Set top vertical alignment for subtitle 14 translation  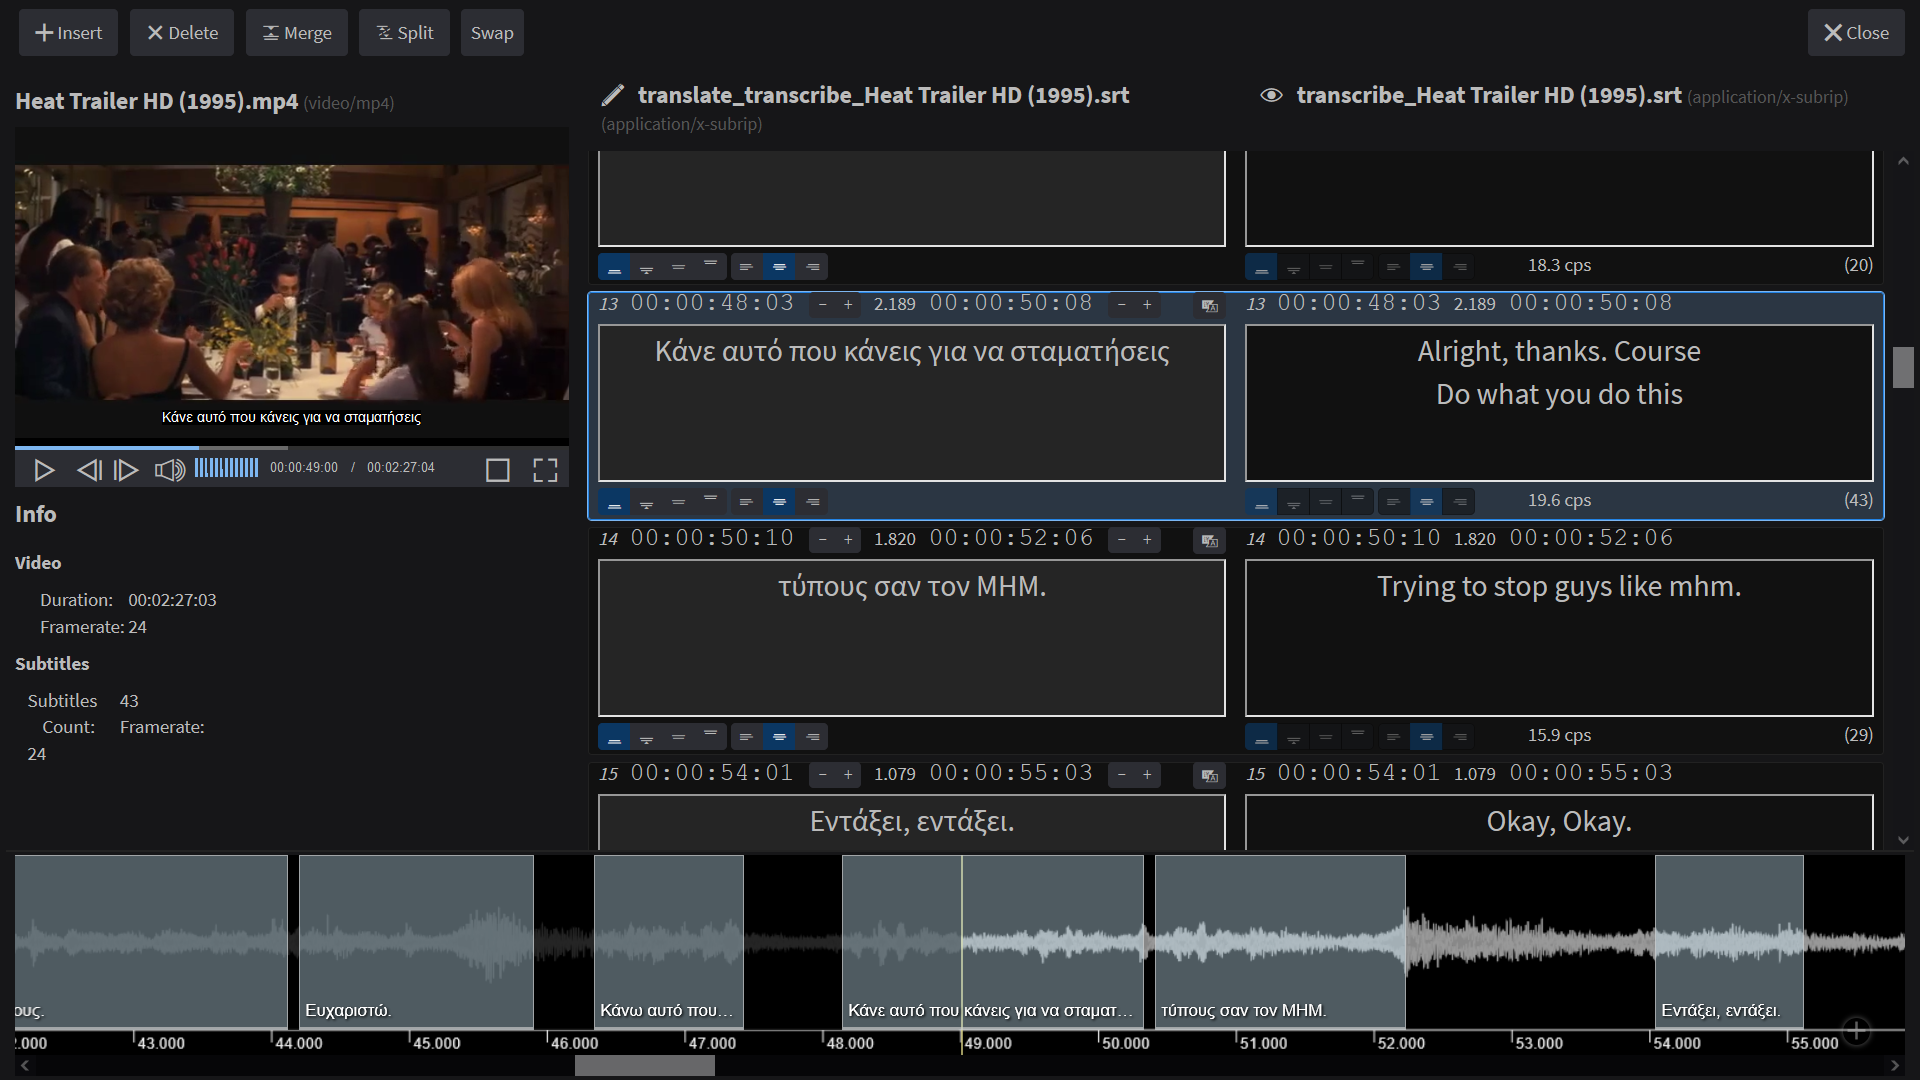click(710, 737)
